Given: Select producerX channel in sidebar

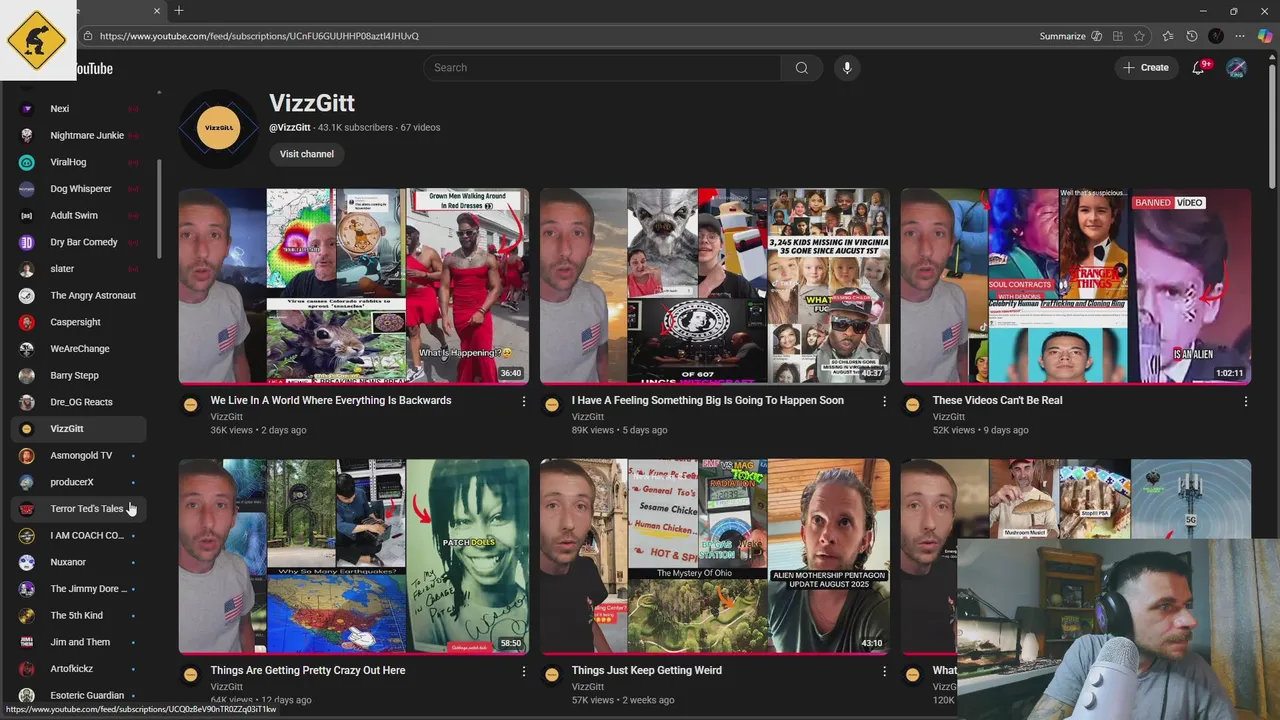Looking at the screenshot, I should 78,482.
